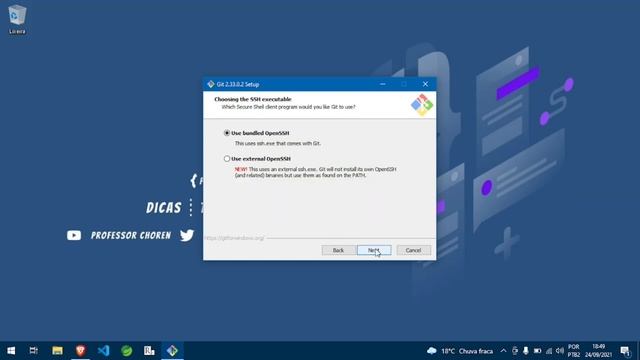Click the Chuva fraca weather text
This screenshot has height=360, width=640.
(x=476, y=351)
